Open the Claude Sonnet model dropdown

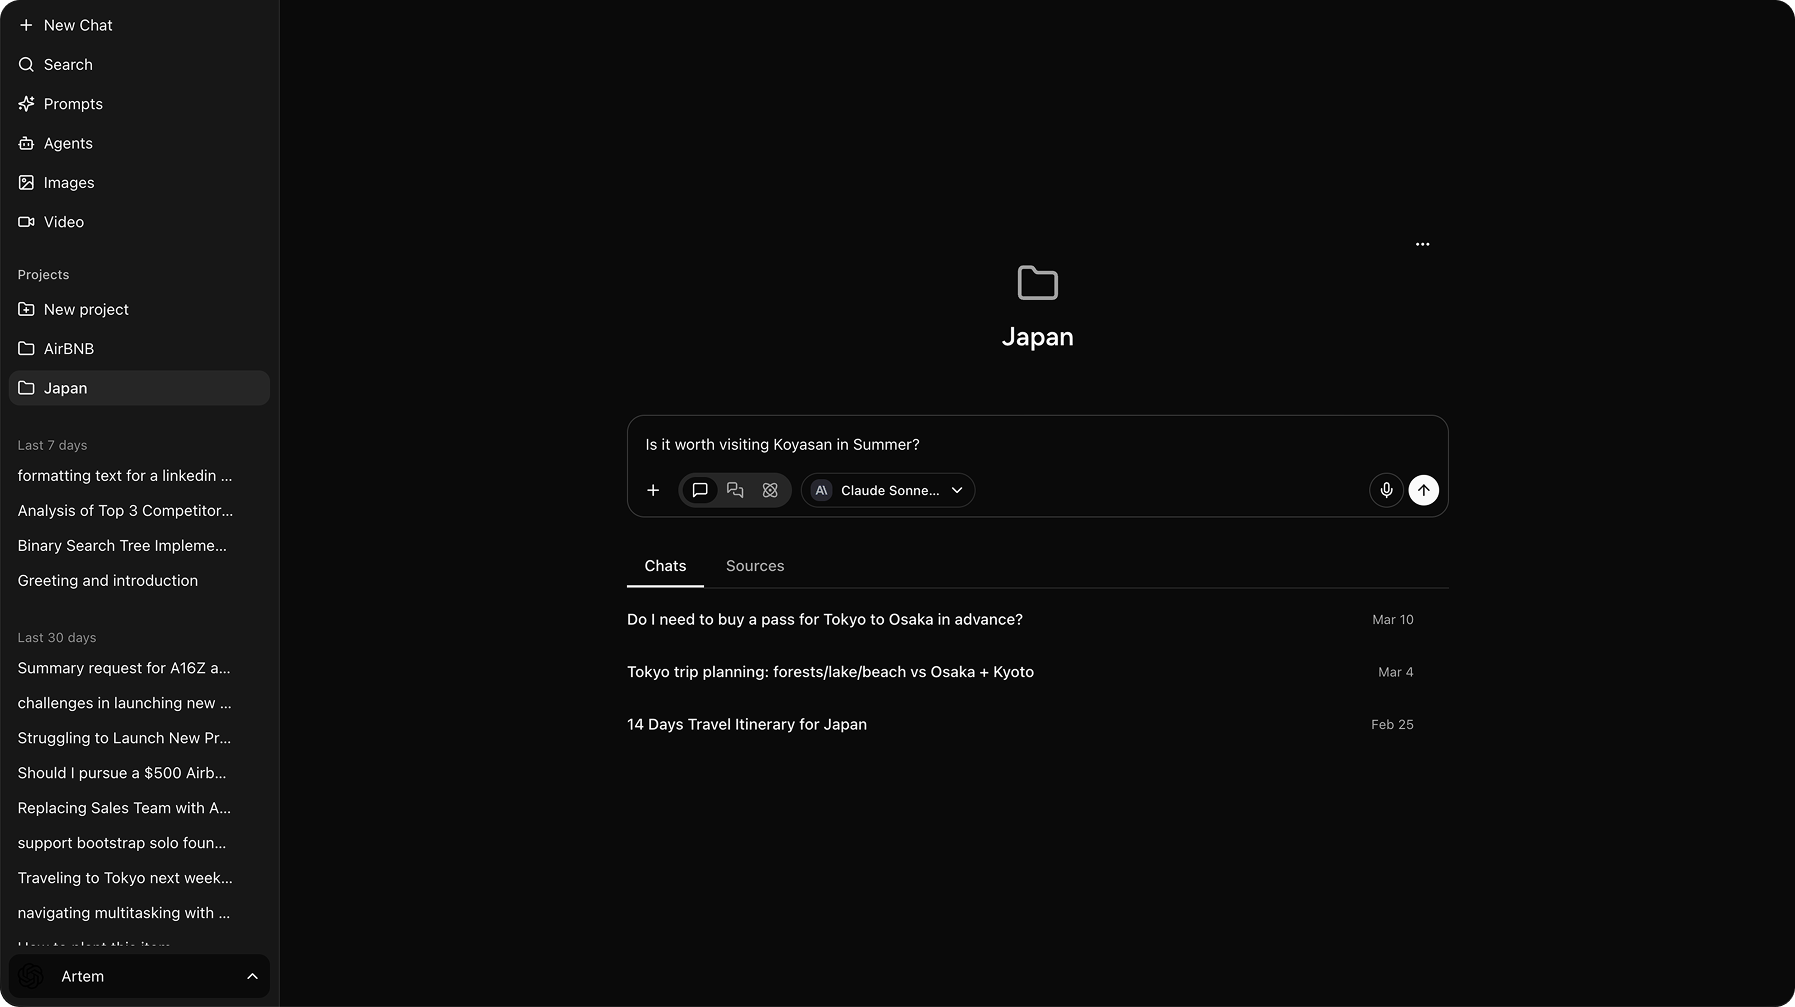(888, 490)
